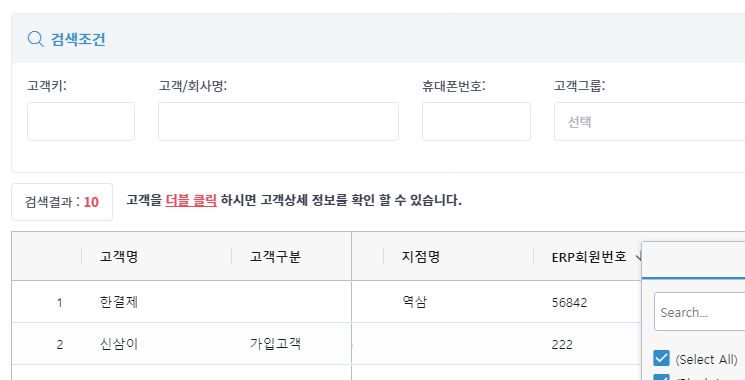Click the ERP회원번호 column header text

[x=589, y=257]
